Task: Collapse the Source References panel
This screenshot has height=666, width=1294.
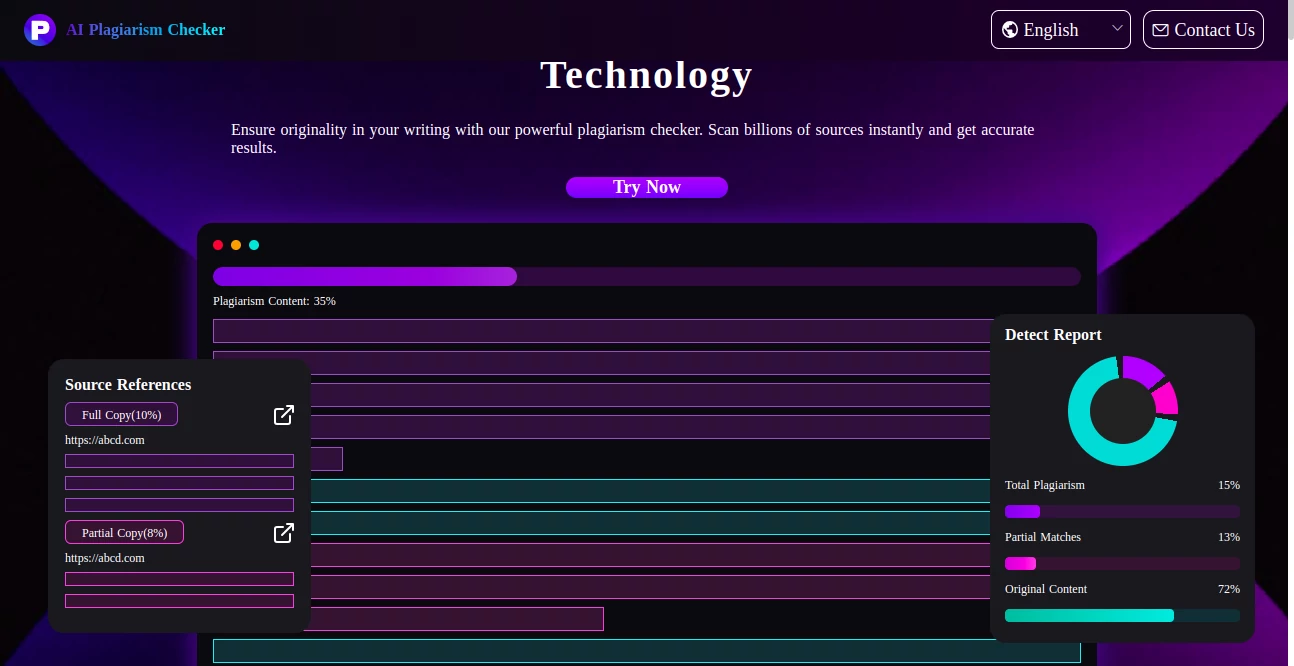Action: 128,385
